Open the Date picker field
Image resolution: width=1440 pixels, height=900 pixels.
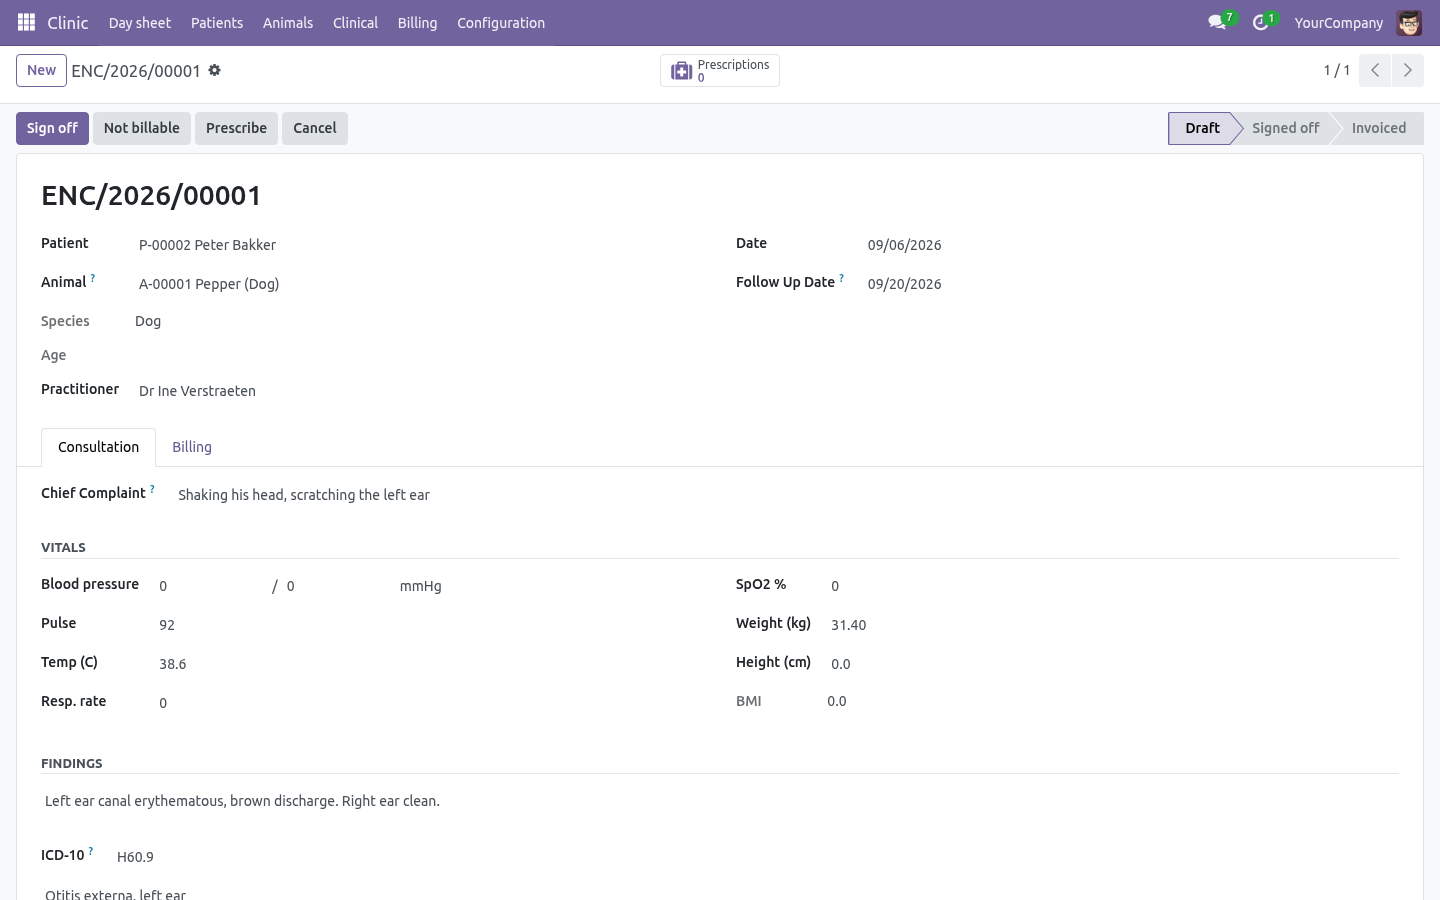[1131, 245]
